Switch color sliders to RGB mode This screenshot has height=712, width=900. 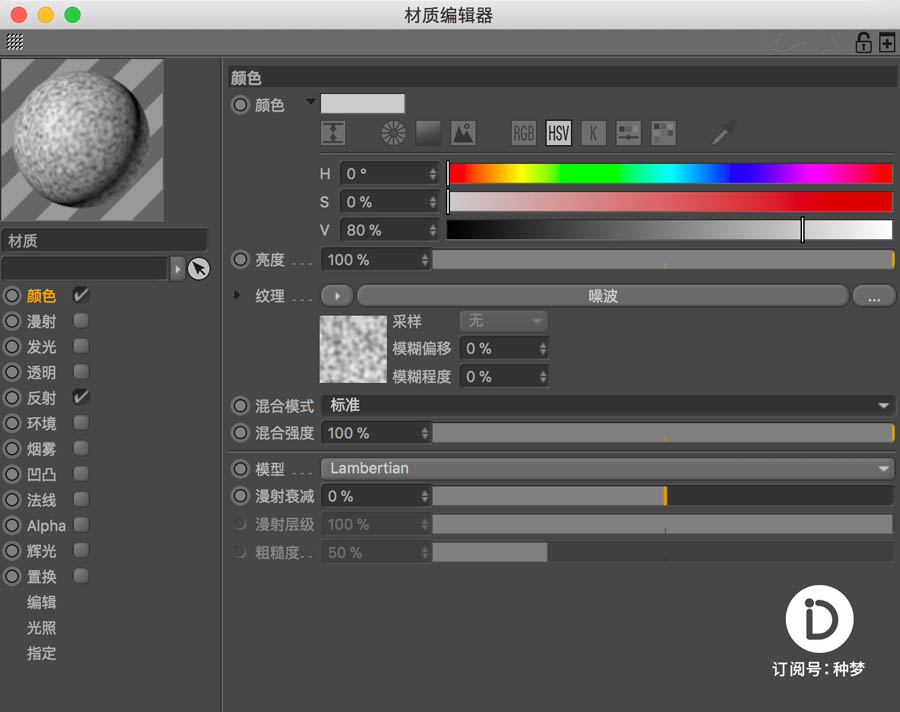click(x=523, y=133)
